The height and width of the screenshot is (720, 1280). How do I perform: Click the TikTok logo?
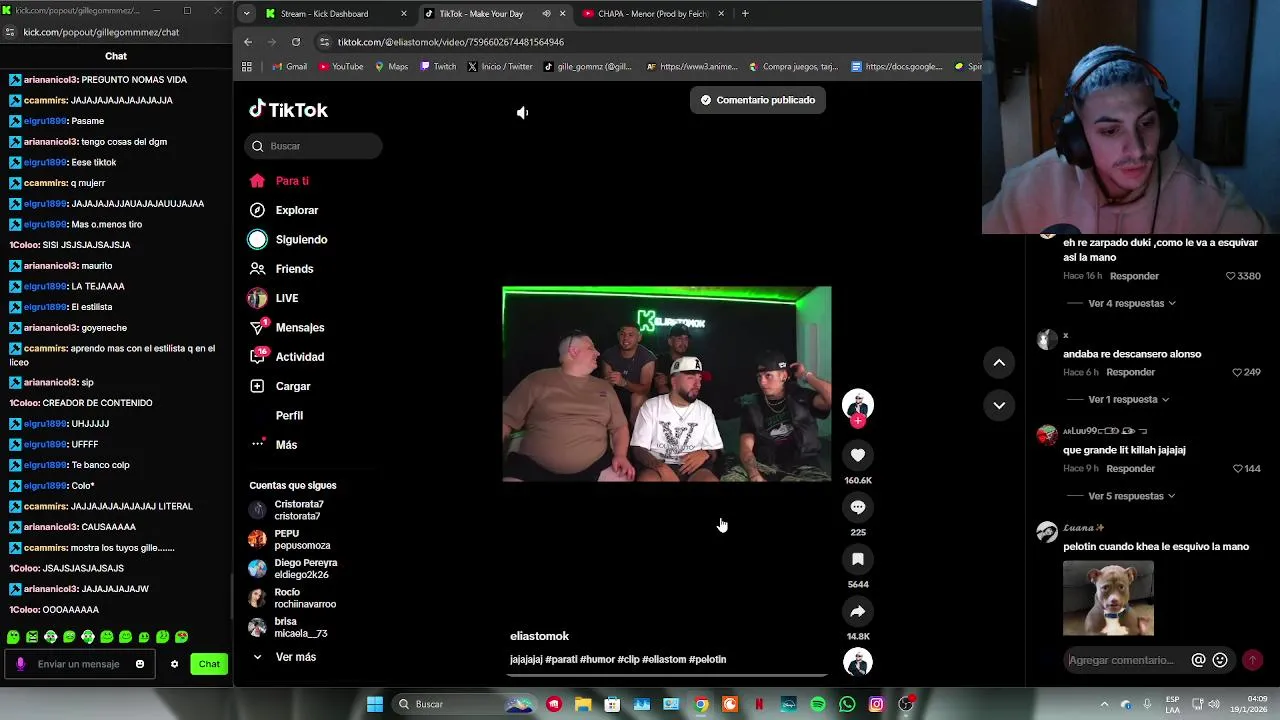[288, 110]
